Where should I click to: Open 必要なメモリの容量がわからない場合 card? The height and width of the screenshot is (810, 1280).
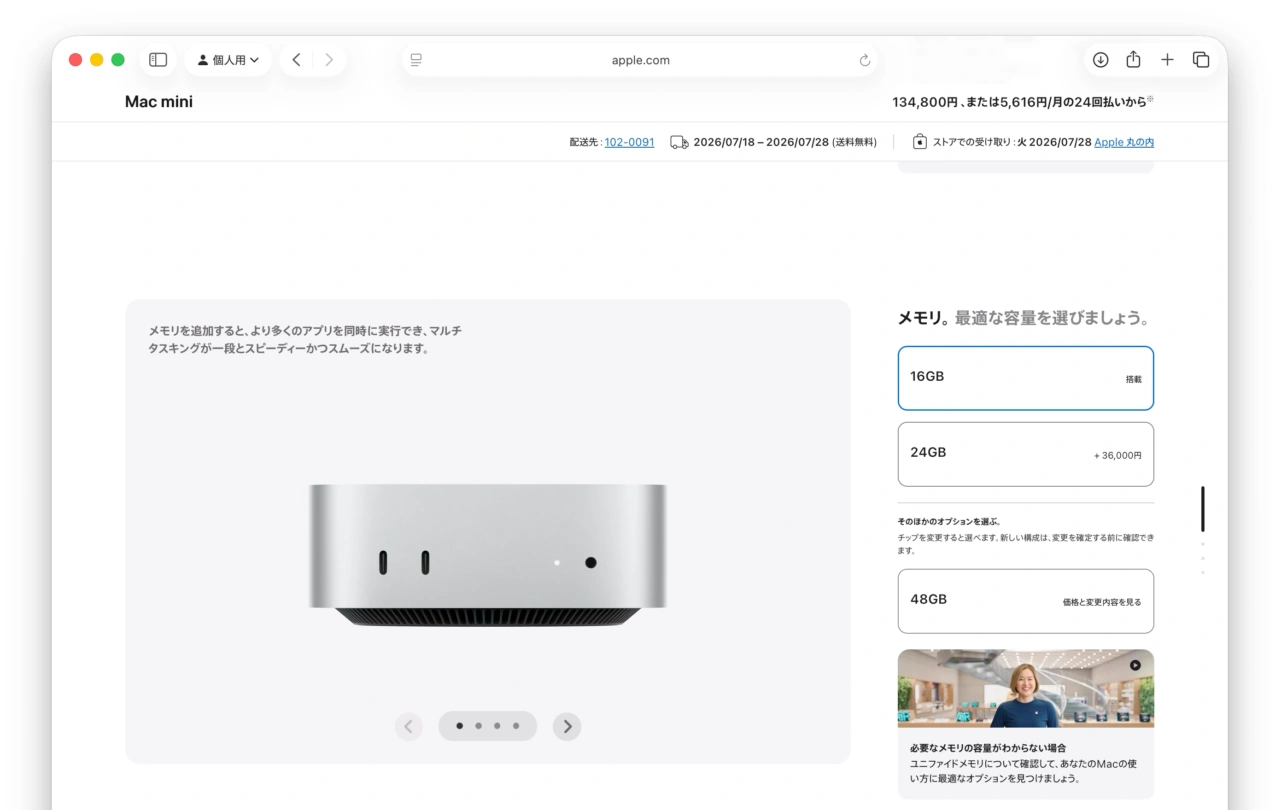[x=1026, y=724]
